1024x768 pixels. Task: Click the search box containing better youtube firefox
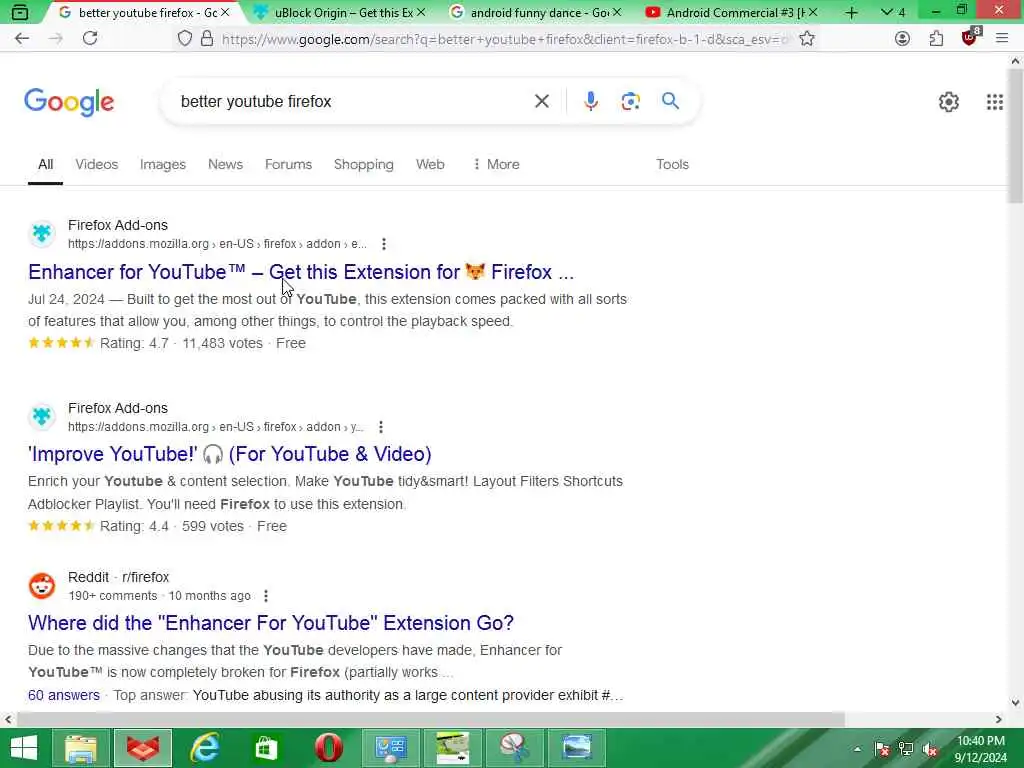click(353, 101)
